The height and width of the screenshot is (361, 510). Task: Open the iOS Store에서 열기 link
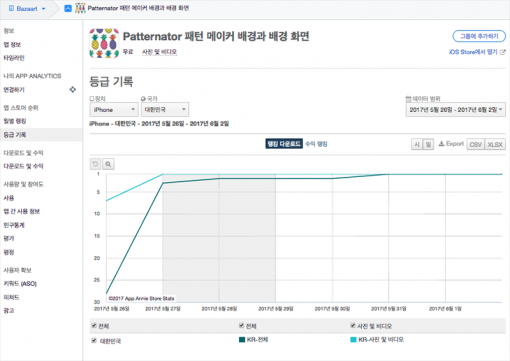coord(473,52)
